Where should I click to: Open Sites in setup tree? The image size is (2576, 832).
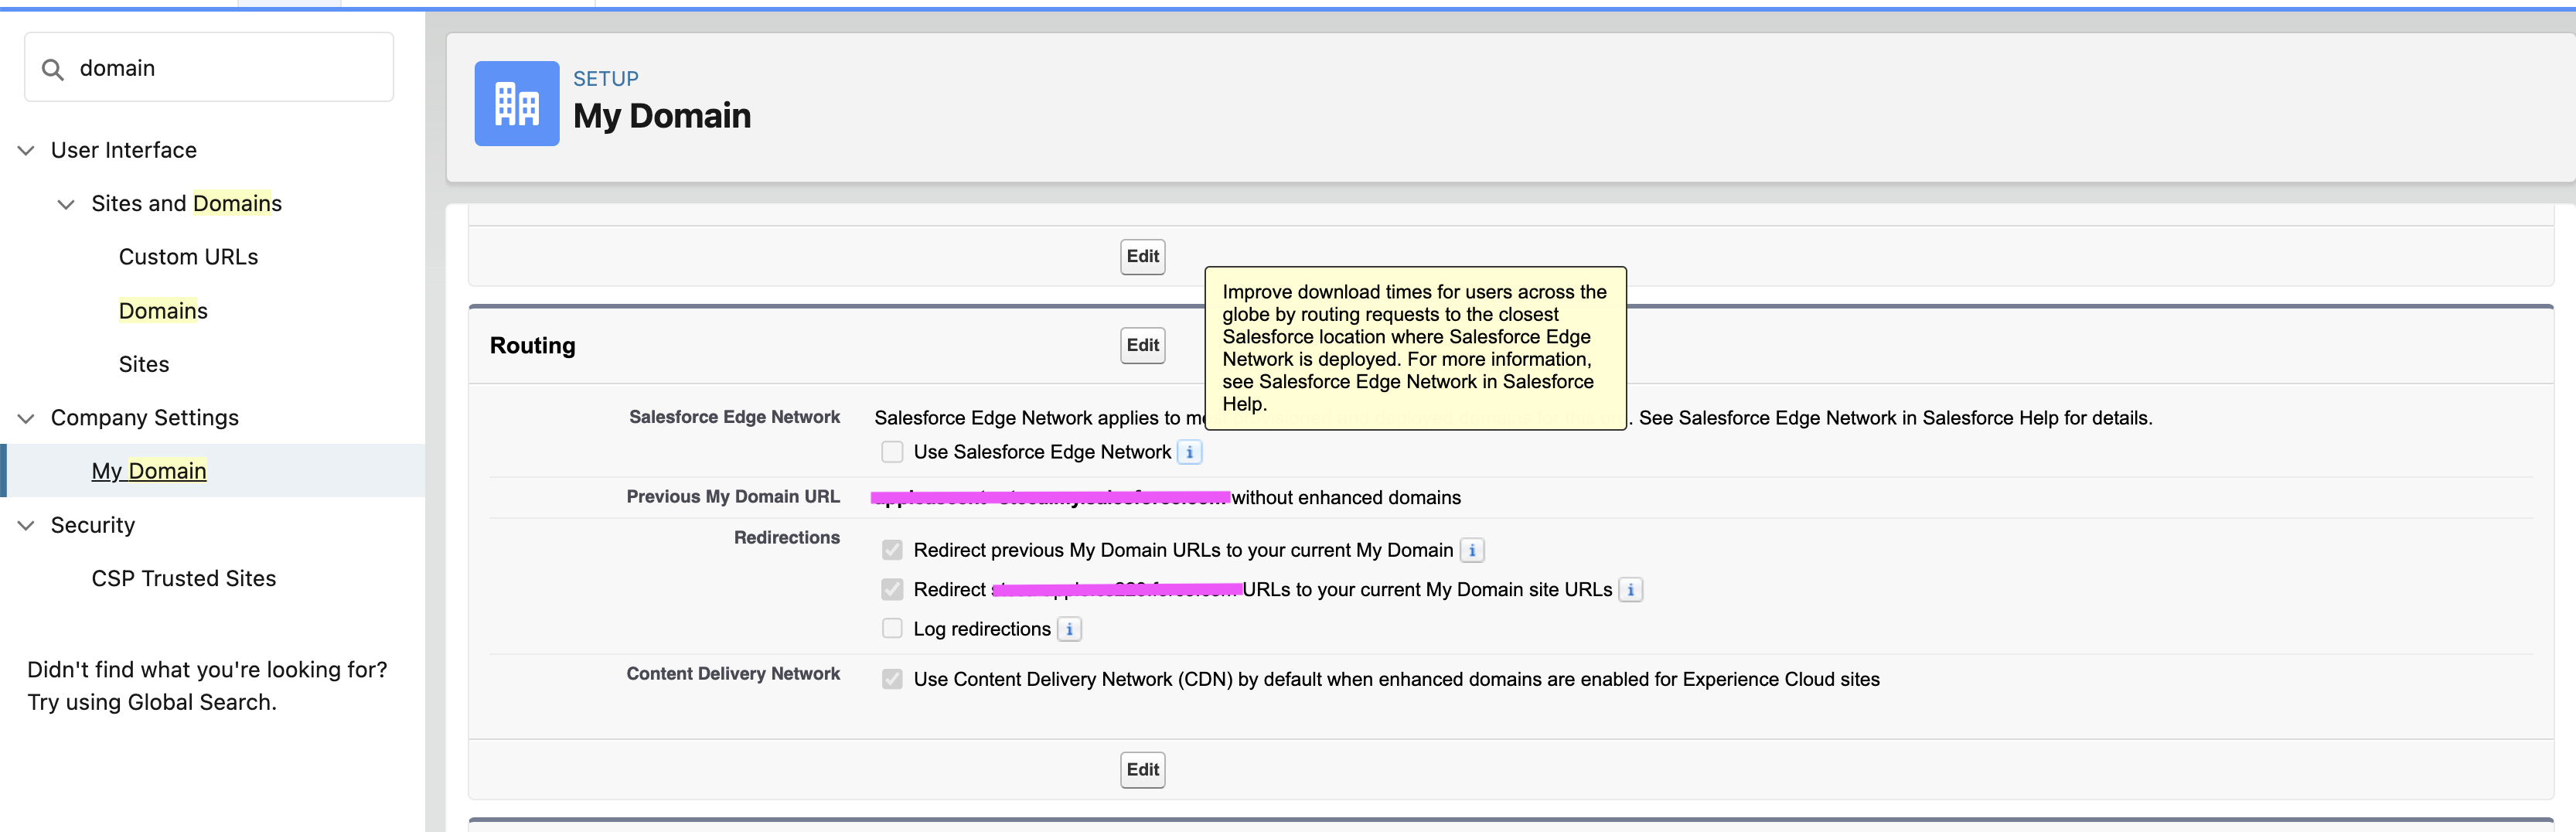[x=144, y=364]
